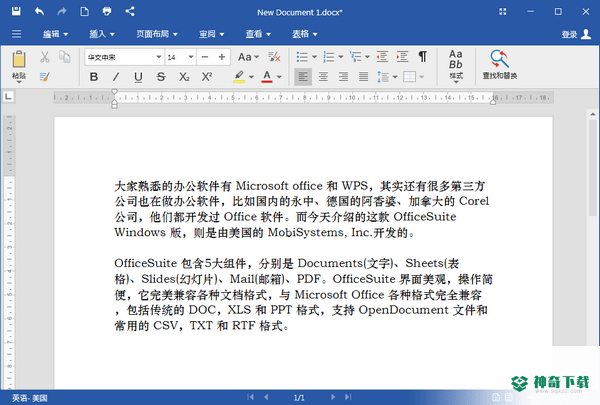
Task: Open the 查看 menu
Action: [x=258, y=34]
